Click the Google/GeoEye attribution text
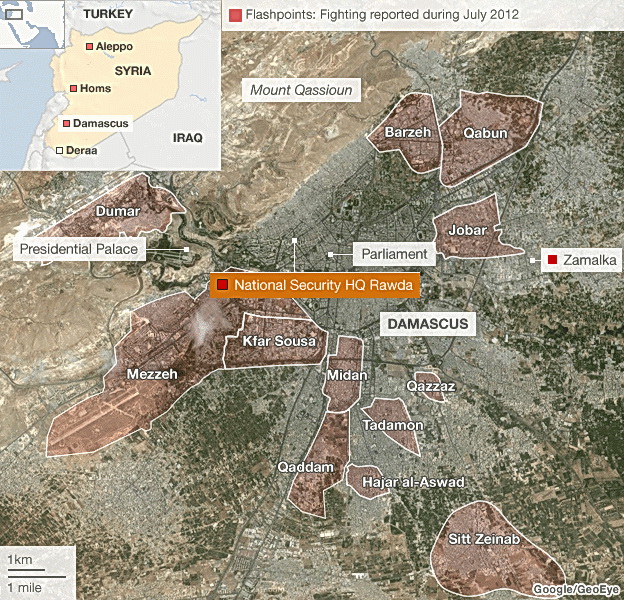 576,588
